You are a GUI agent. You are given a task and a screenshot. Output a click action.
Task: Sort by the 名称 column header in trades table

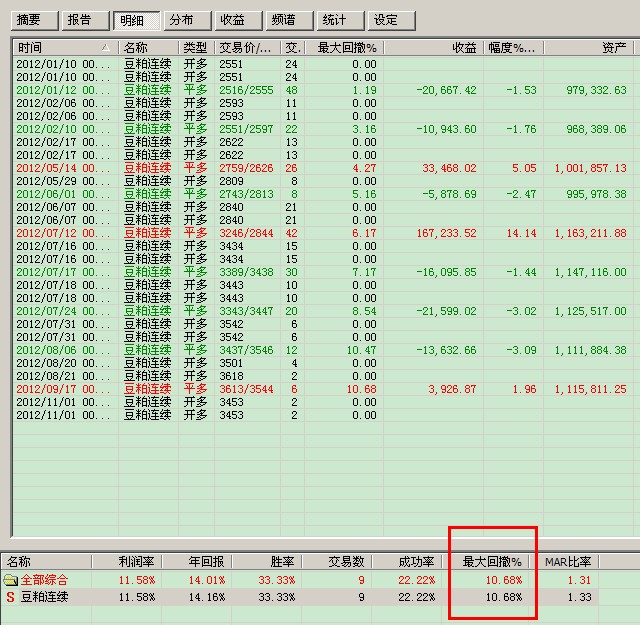point(149,48)
